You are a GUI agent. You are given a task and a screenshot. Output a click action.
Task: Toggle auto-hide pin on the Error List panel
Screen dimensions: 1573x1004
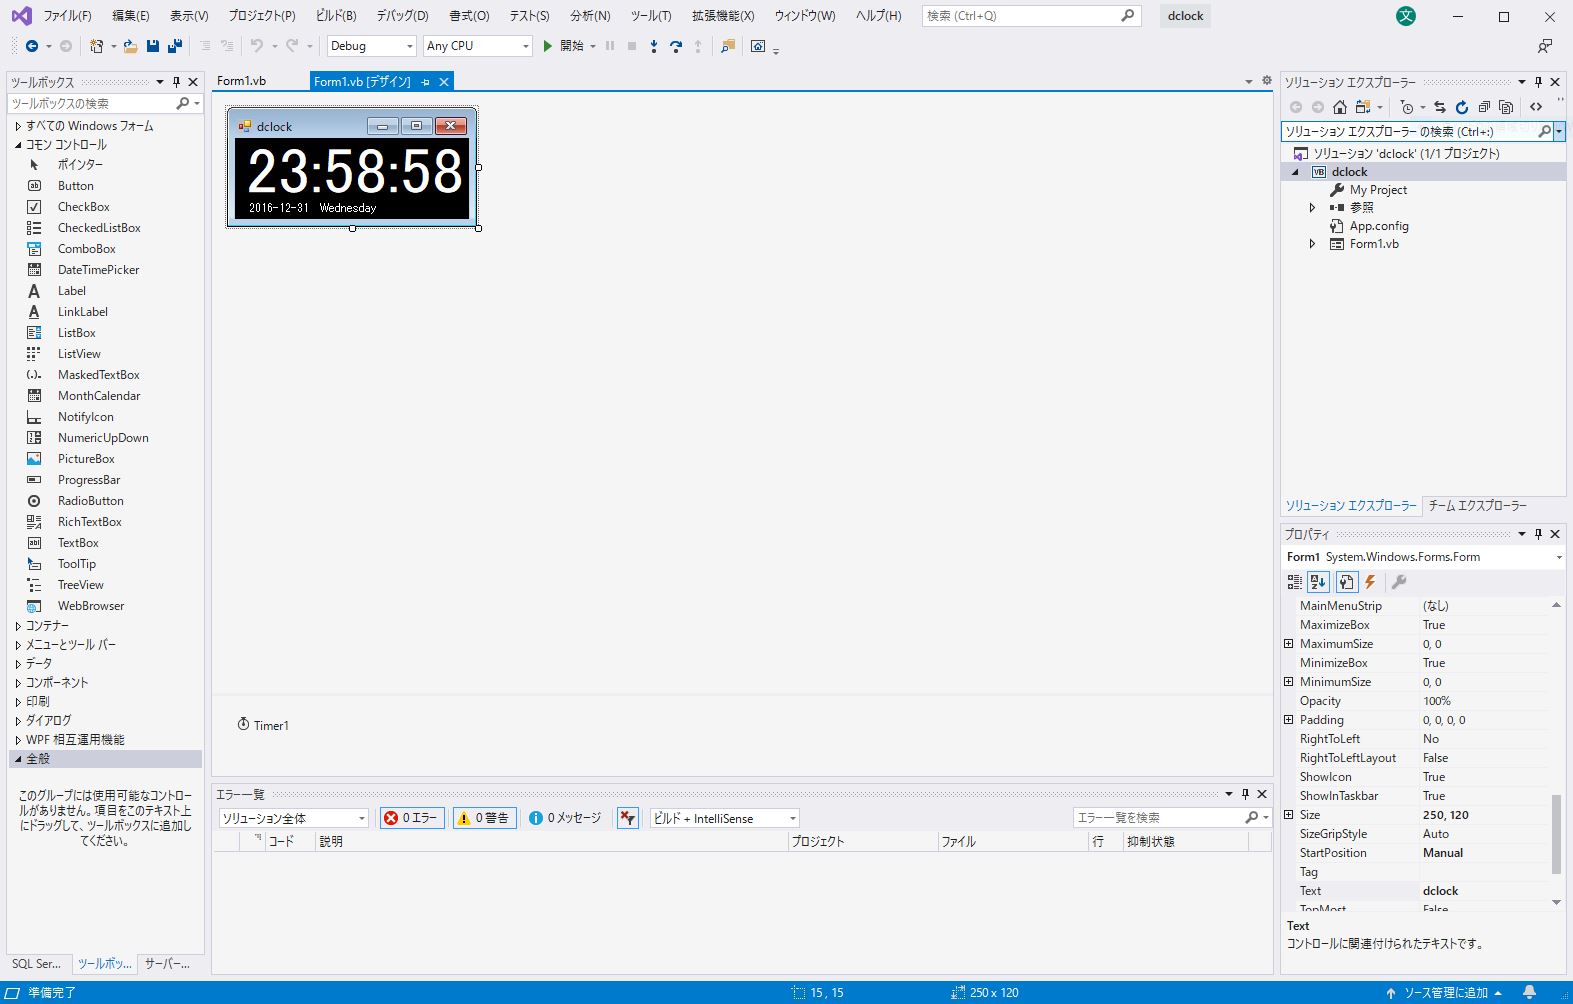(1245, 794)
